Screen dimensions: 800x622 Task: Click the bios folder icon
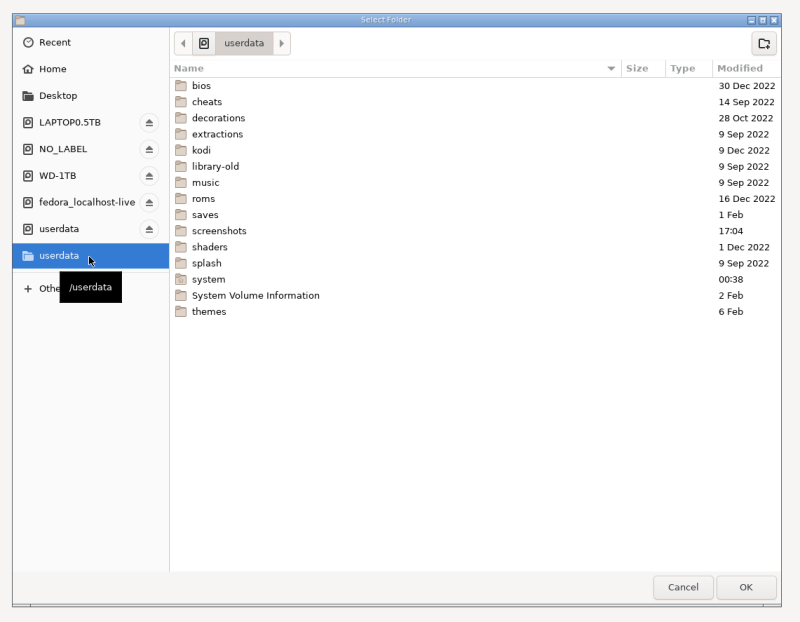click(181, 85)
